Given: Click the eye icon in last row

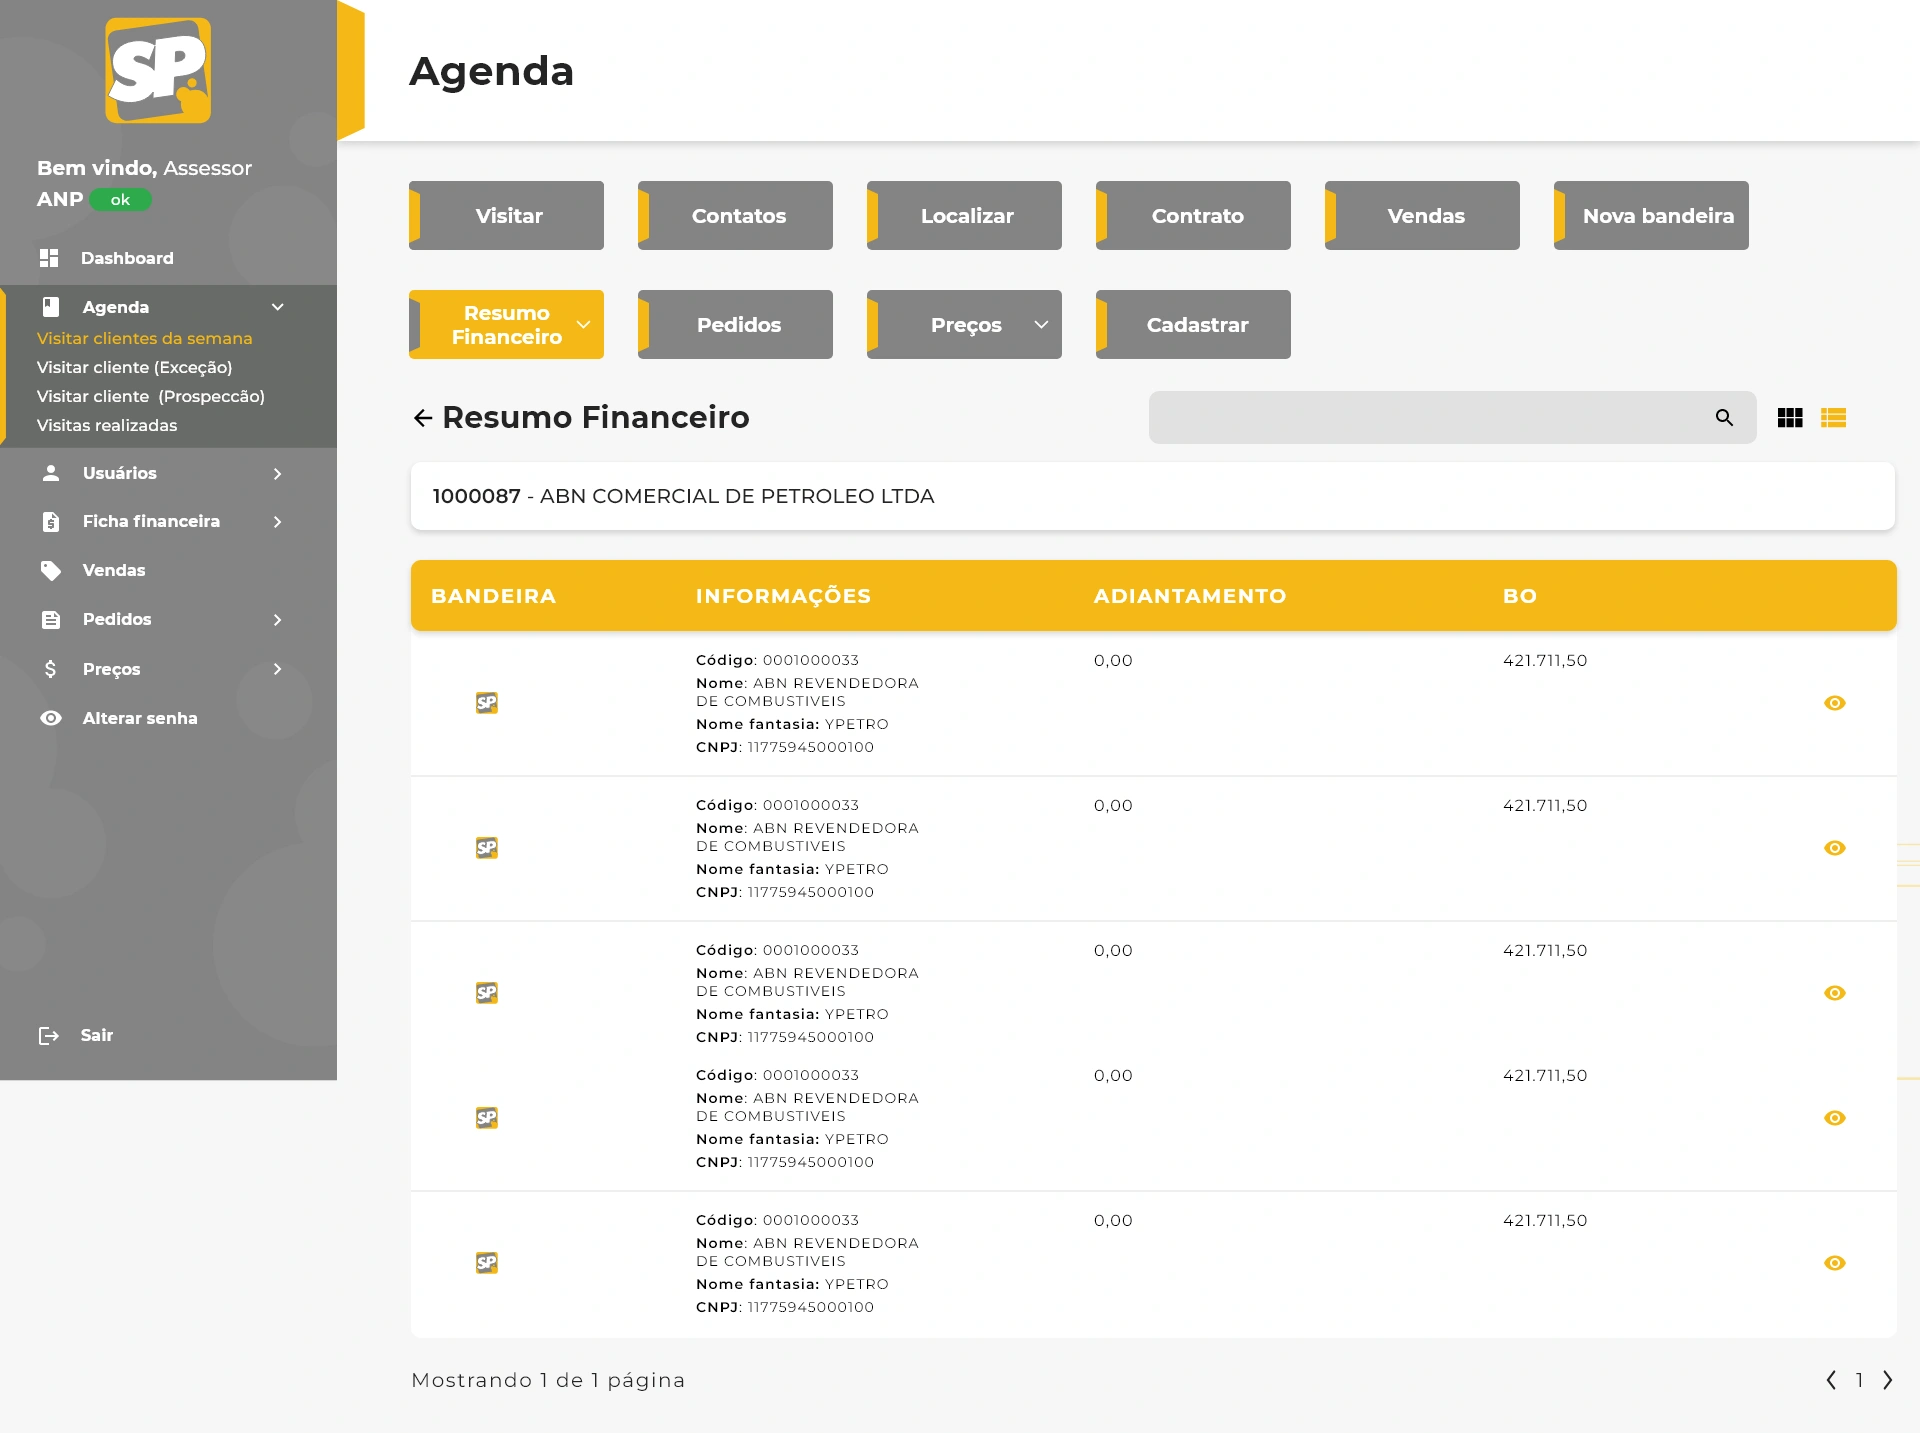Looking at the screenshot, I should pyautogui.click(x=1834, y=1263).
